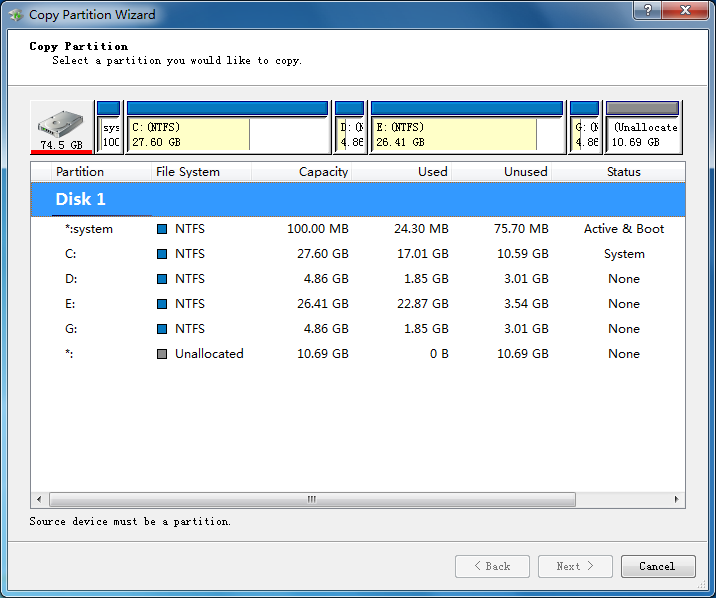Viewport: 716px width, 598px height.
Task: Click the 22.87 GB used value
Action: pyautogui.click(x=423, y=304)
